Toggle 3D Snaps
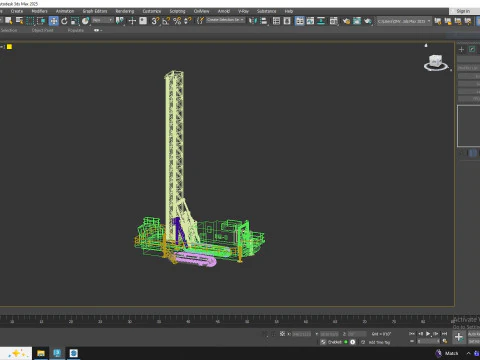The width and height of the screenshot is (480, 360). [x=155, y=21]
